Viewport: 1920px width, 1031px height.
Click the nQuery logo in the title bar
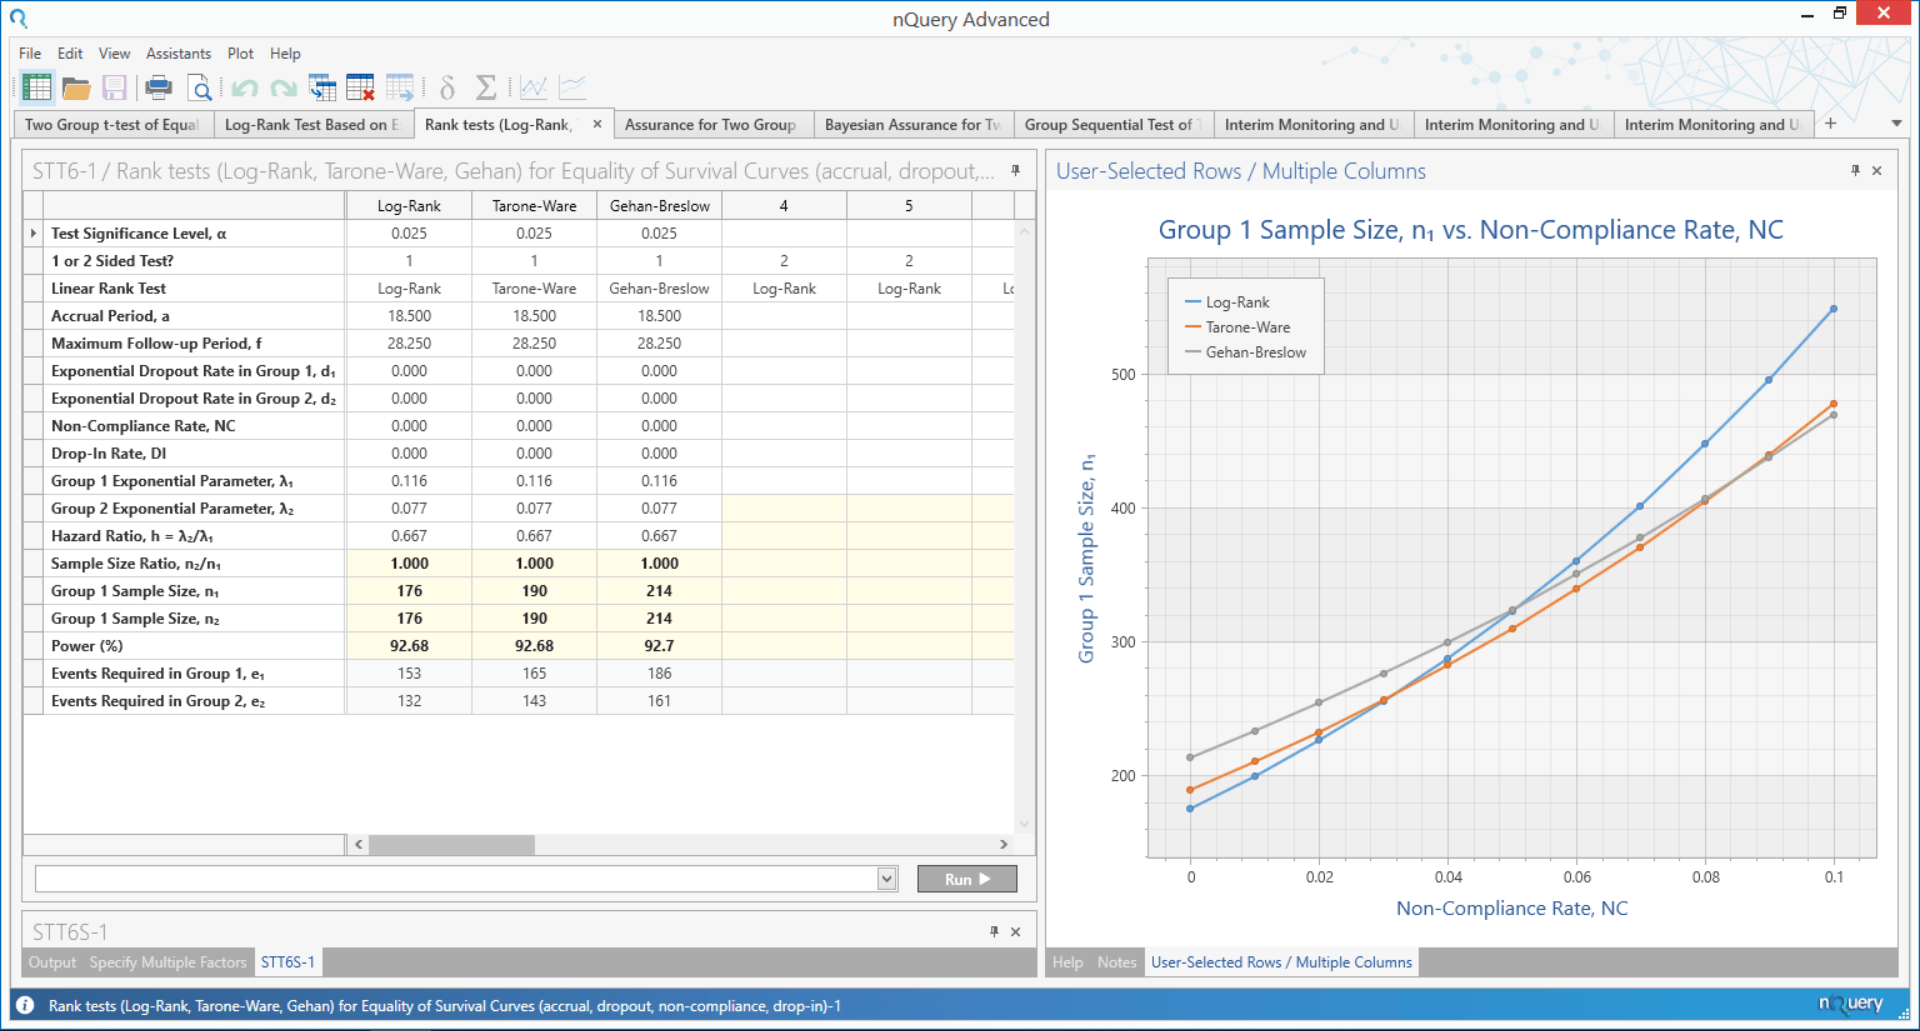(19, 18)
